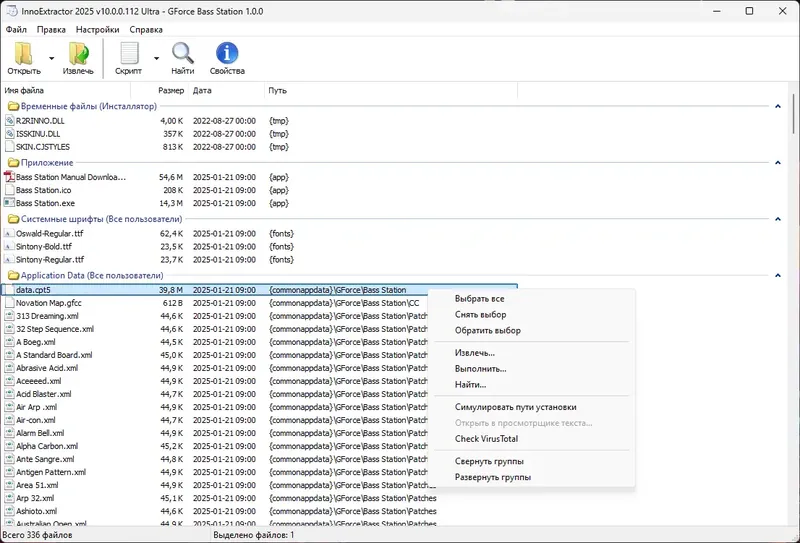The width and height of the screenshot is (800, 543).
Task: Collapse the Application Data group chevron
Action: coord(778,275)
